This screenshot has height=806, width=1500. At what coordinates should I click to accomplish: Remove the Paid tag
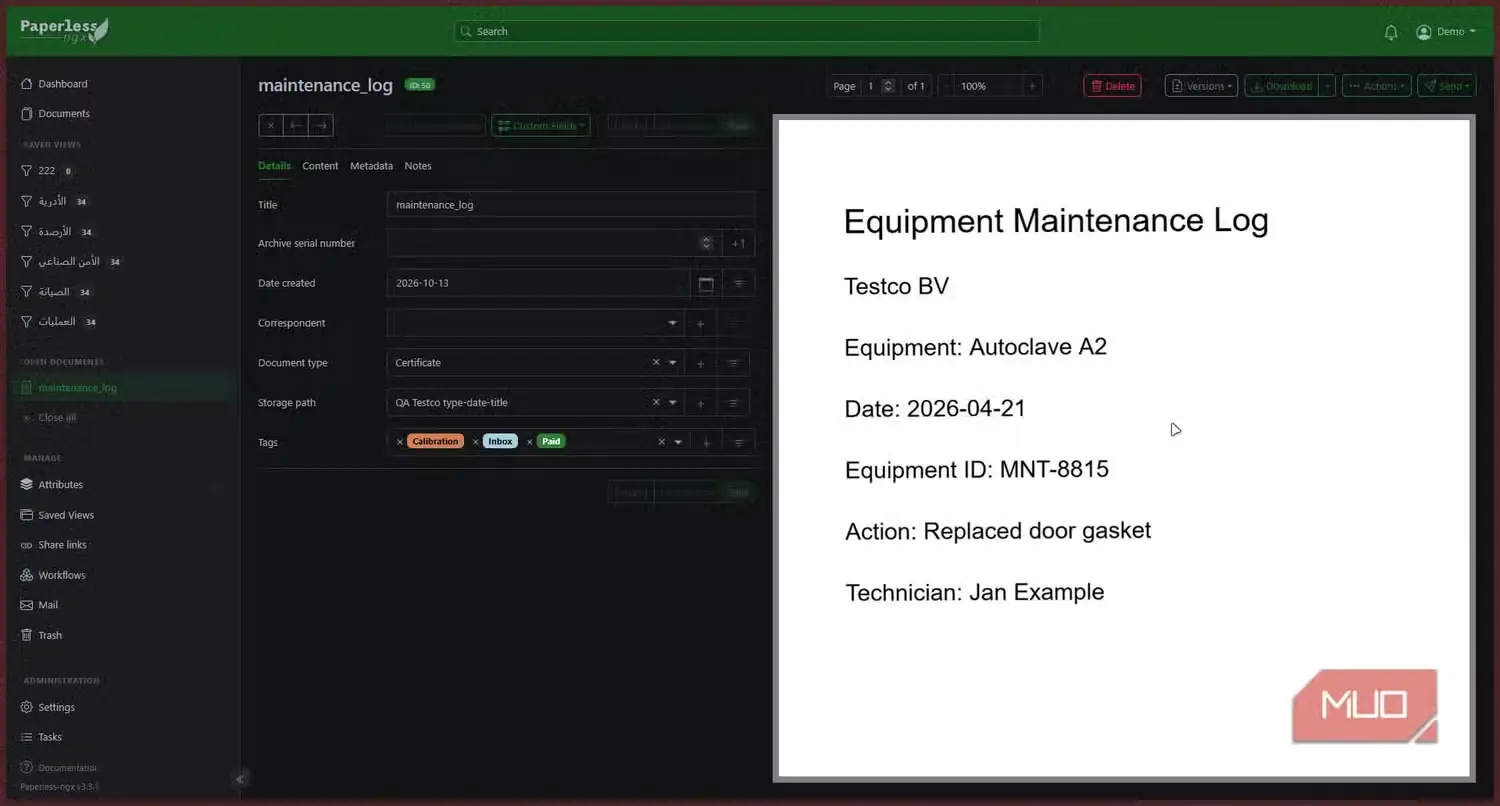pyautogui.click(x=530, y=441)
